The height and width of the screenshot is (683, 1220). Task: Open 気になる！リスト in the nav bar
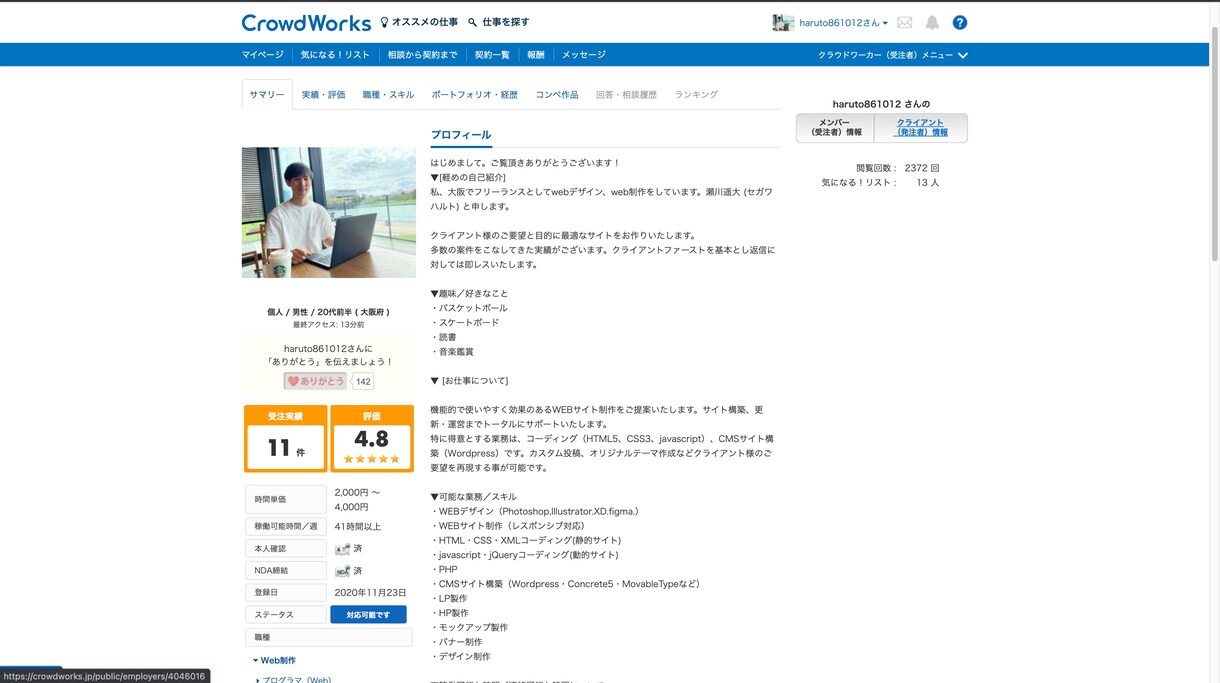335,55
